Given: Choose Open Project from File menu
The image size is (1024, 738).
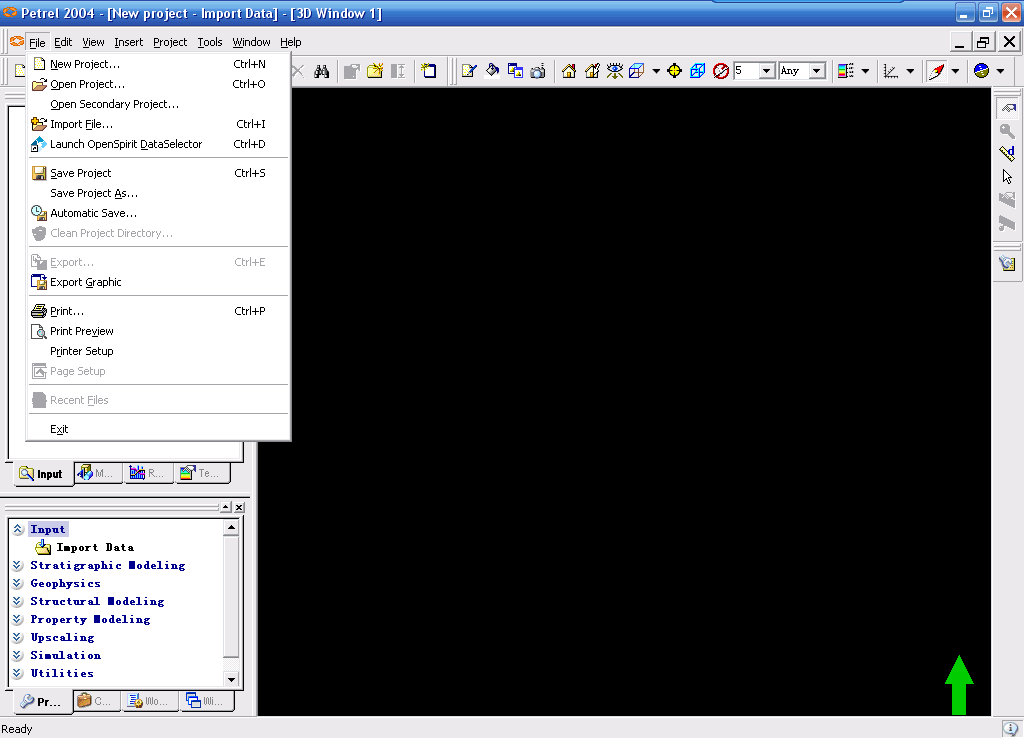Looking at the screenshot, I should click(x=158, y=84).
